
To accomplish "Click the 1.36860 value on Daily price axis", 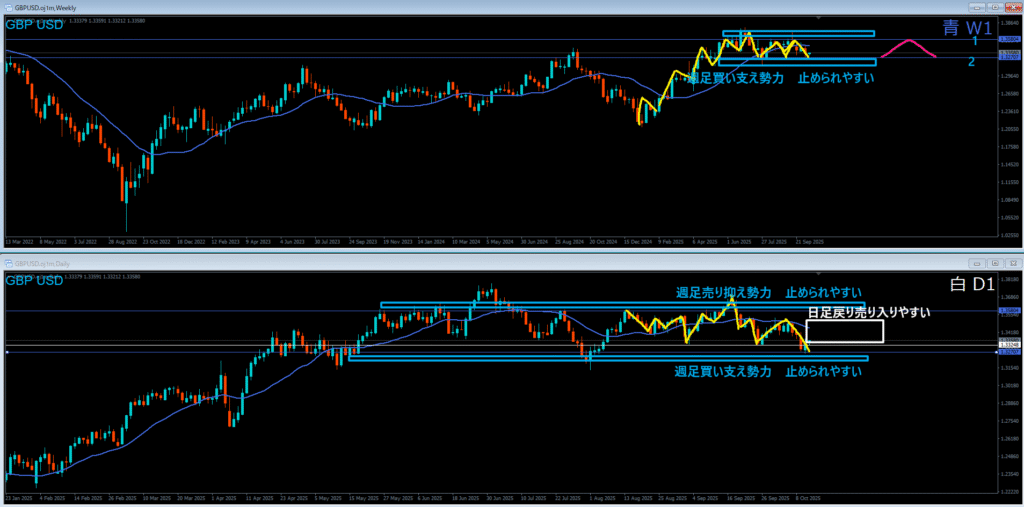I will [1010, 297].
